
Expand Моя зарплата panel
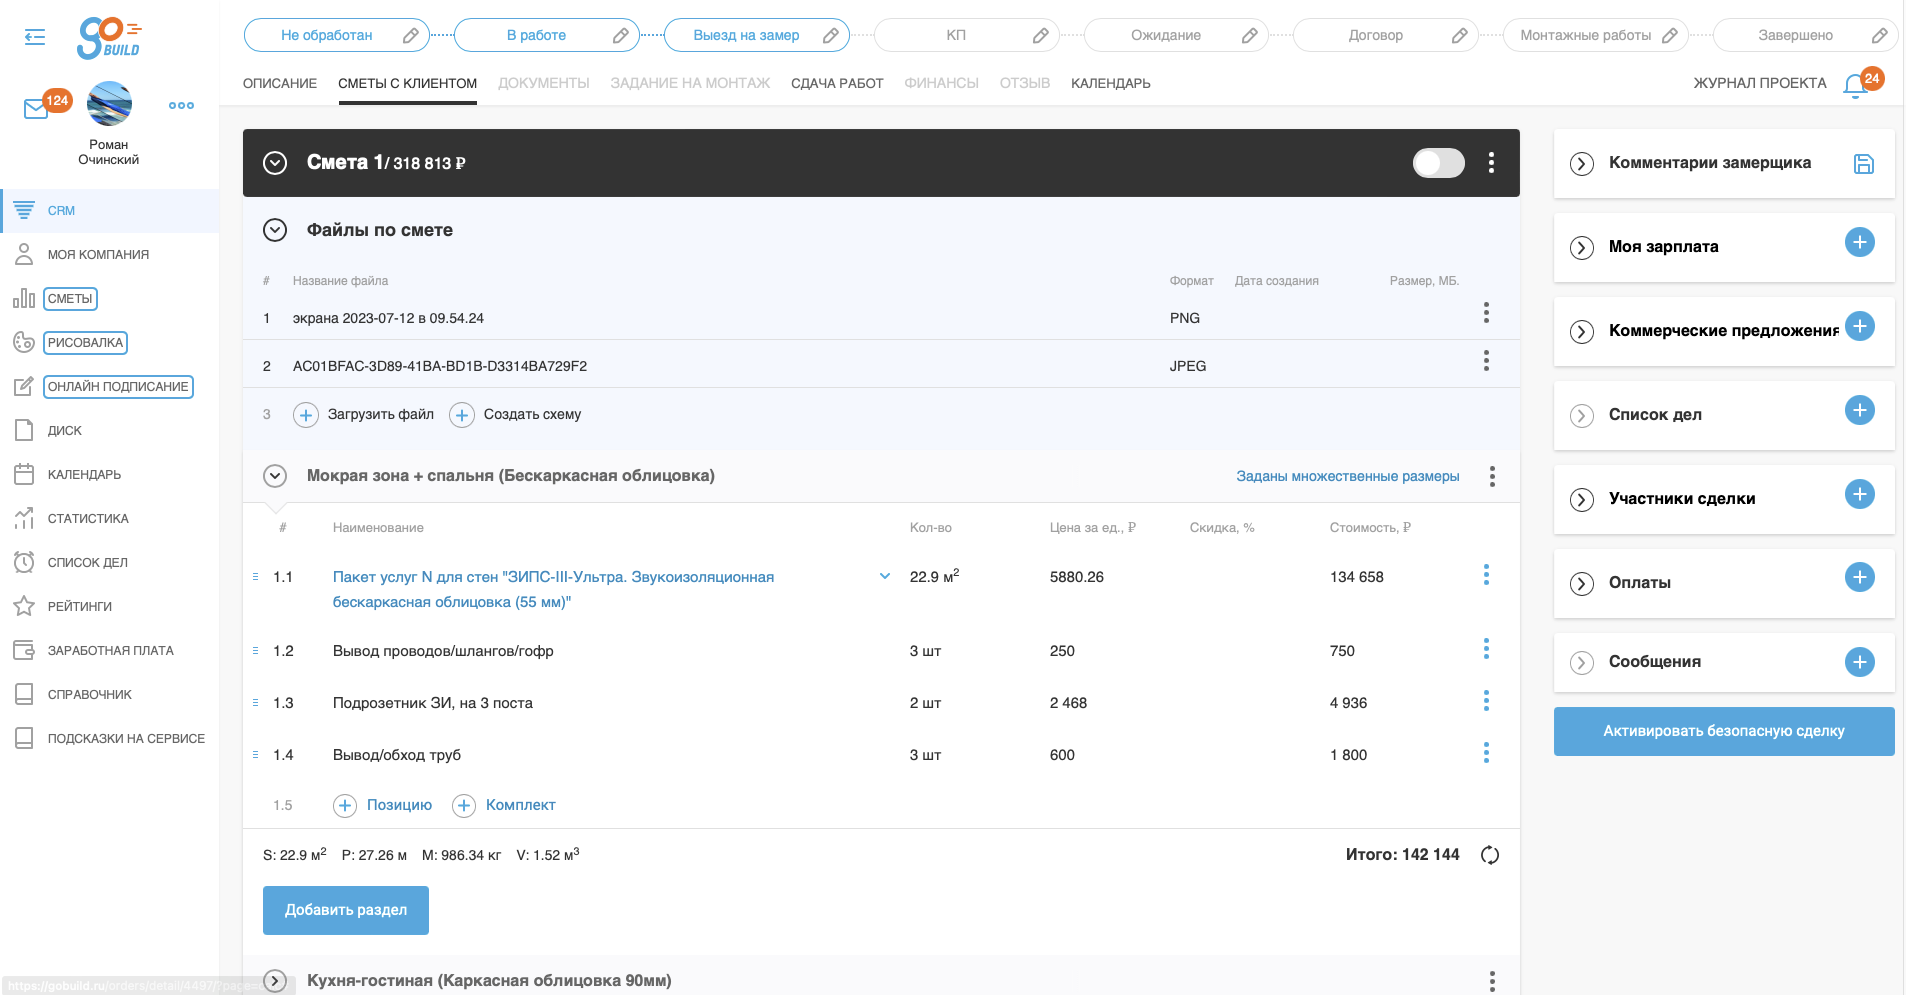coord(1582,248)
